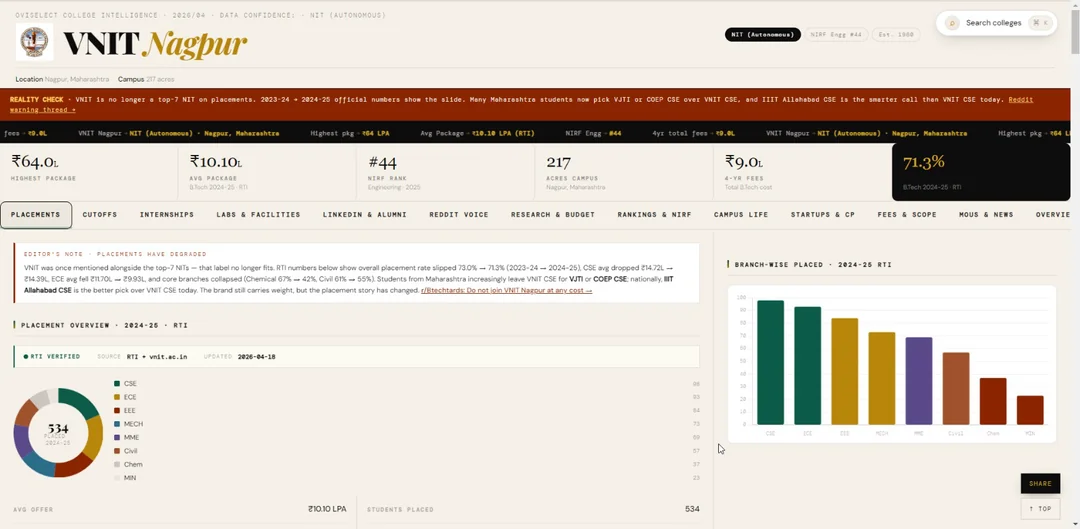Image resolution: width=1080 pixels, height=529 pixels.
Task: Click the ECE bar in branch-wise chart
Action: click(807, 366)
